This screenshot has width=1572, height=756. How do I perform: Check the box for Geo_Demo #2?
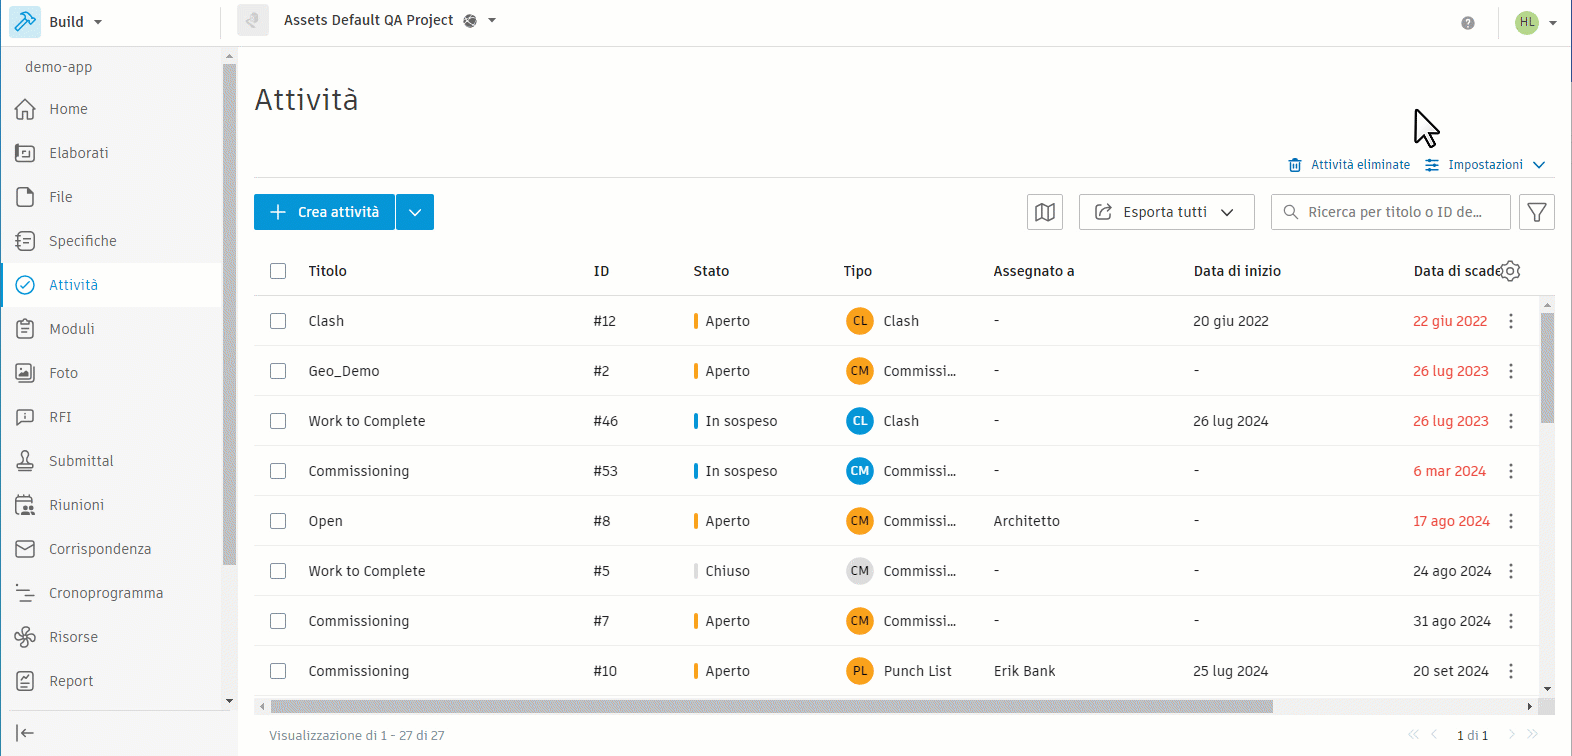pos(278,371)
